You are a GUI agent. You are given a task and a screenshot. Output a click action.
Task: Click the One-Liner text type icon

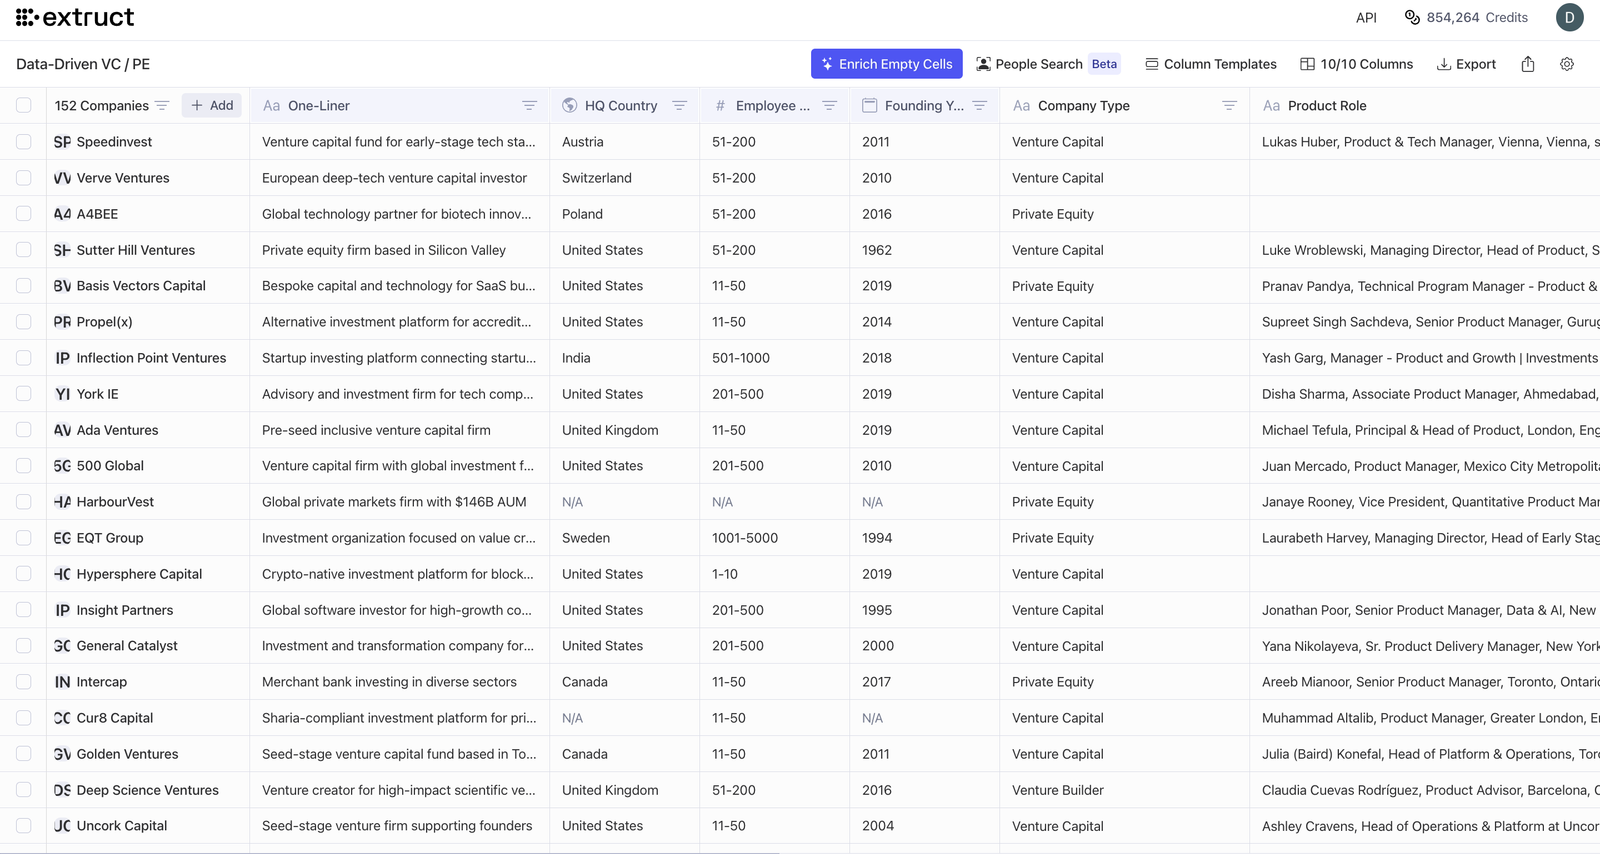[x=271, y=105]
